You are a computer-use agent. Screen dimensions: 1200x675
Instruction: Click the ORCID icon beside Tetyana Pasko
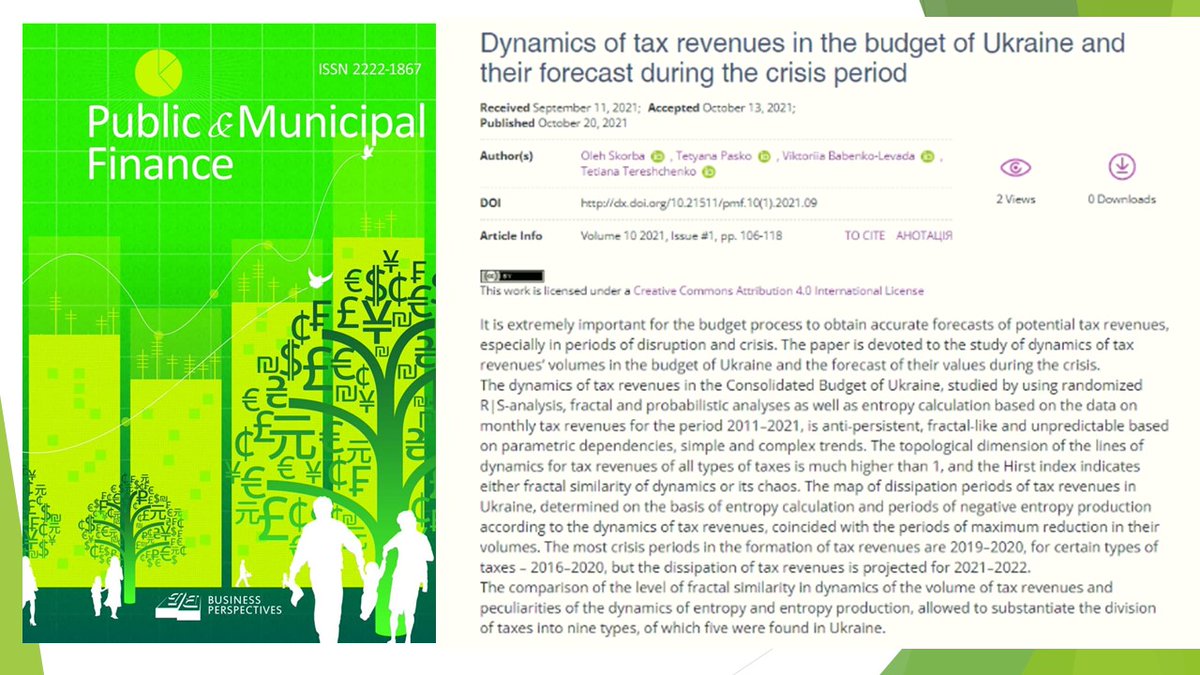[x=765, y=156]
